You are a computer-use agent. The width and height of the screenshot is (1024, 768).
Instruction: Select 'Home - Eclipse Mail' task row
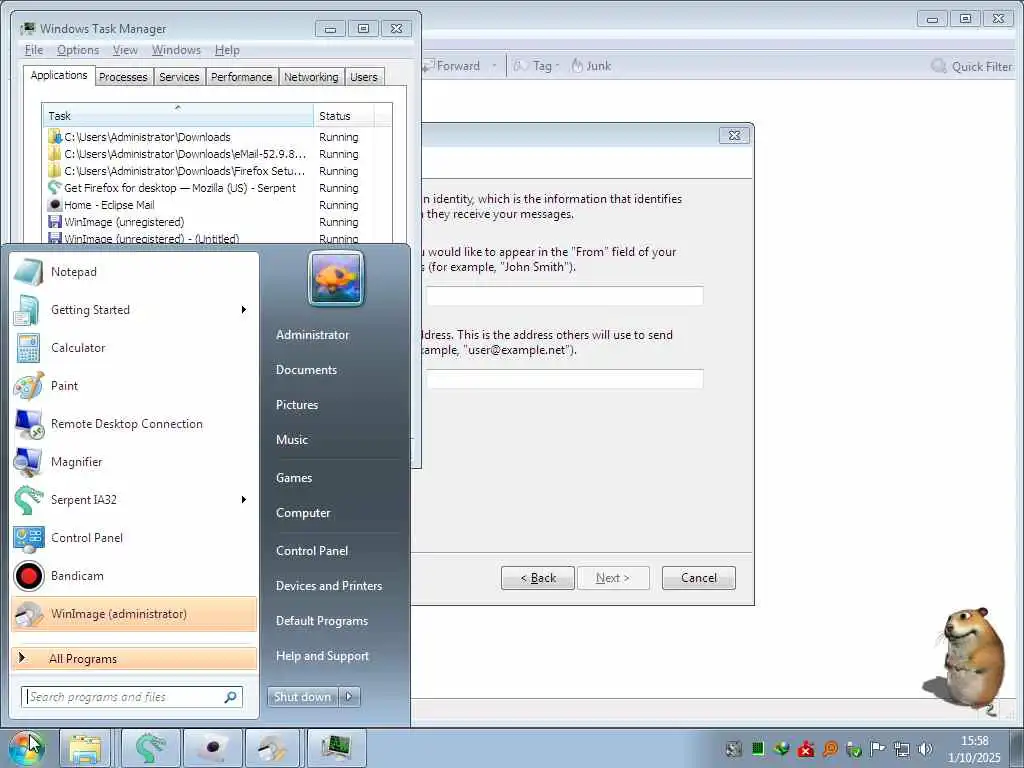click(218, 205)
